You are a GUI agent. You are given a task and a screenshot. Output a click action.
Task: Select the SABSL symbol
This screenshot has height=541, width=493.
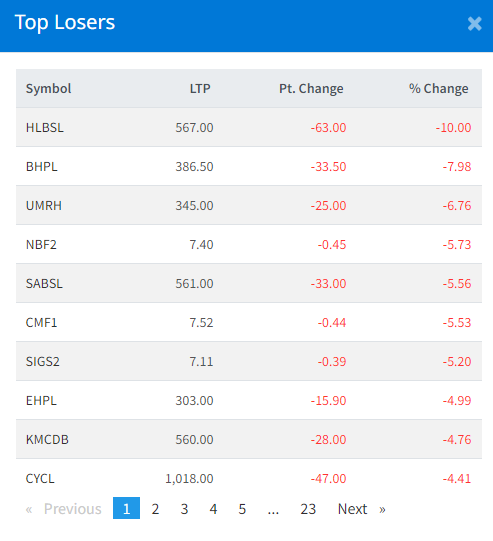point(44,284)
